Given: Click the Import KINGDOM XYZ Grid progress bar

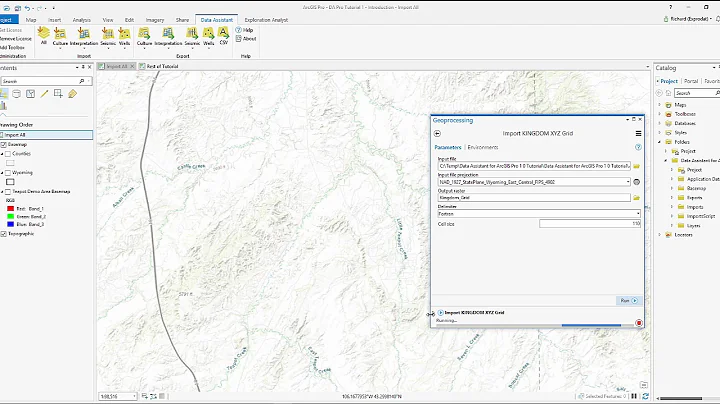Looking at the screenshot, I should click(533, 325).
